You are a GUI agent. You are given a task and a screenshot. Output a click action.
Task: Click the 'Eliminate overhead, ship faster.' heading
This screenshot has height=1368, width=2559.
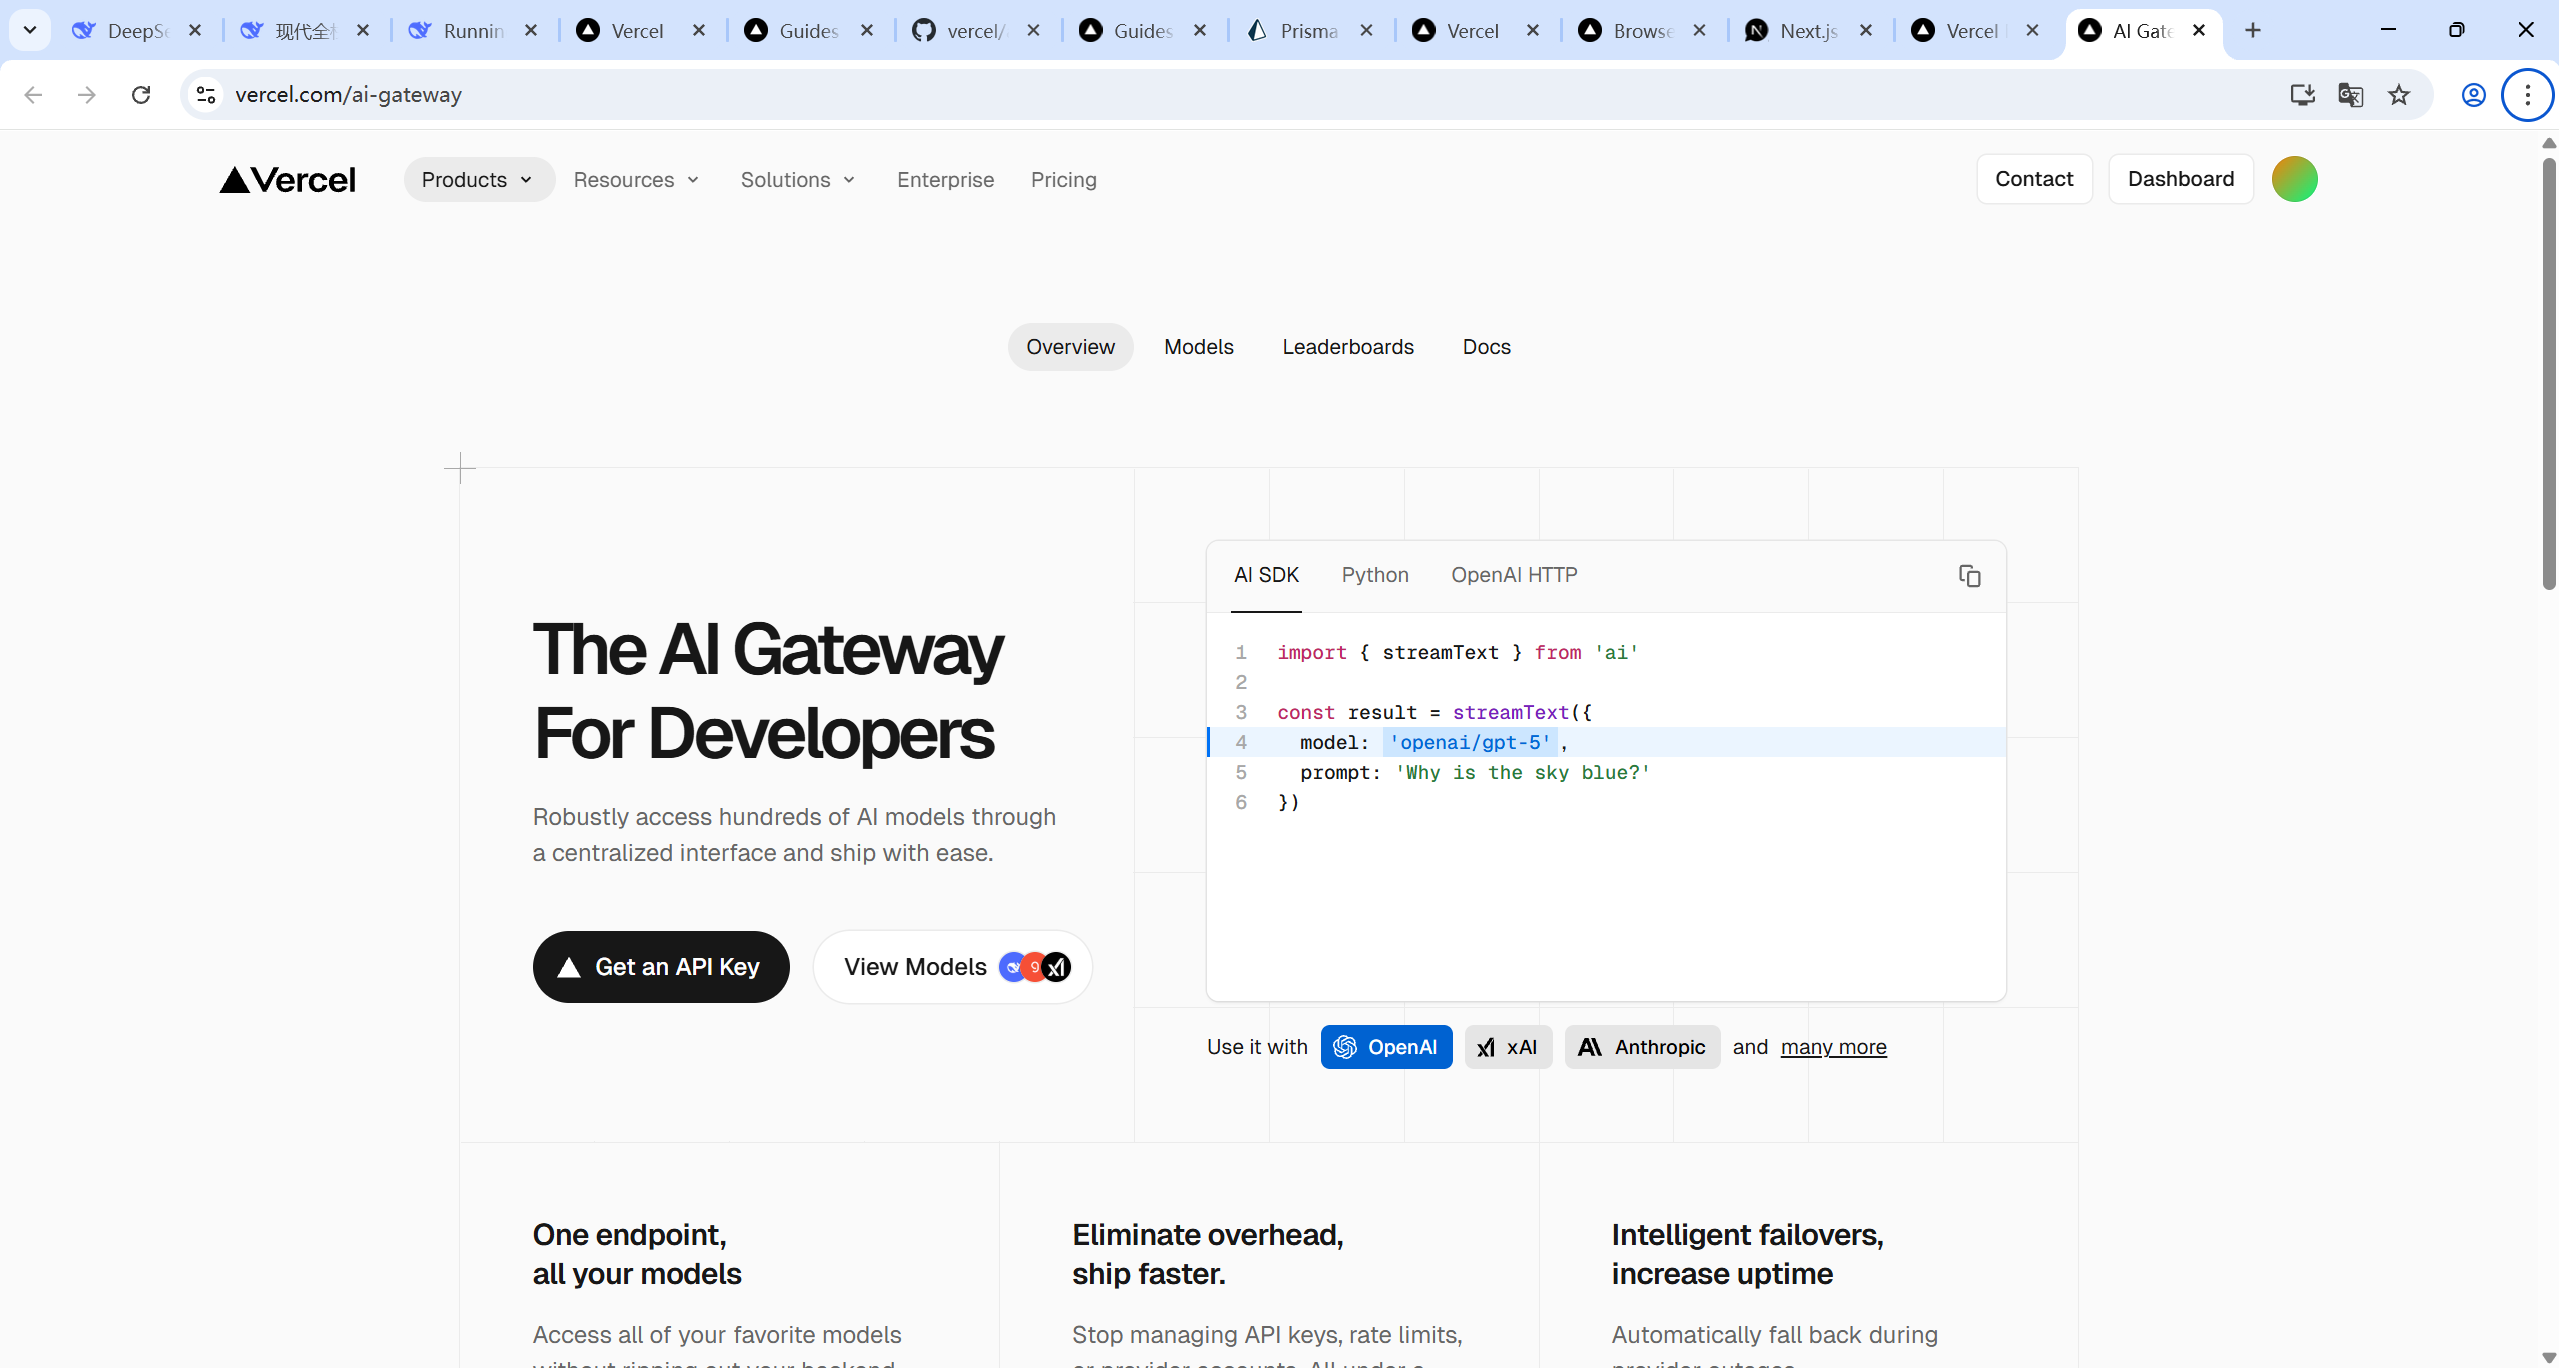[1207, 1254]
